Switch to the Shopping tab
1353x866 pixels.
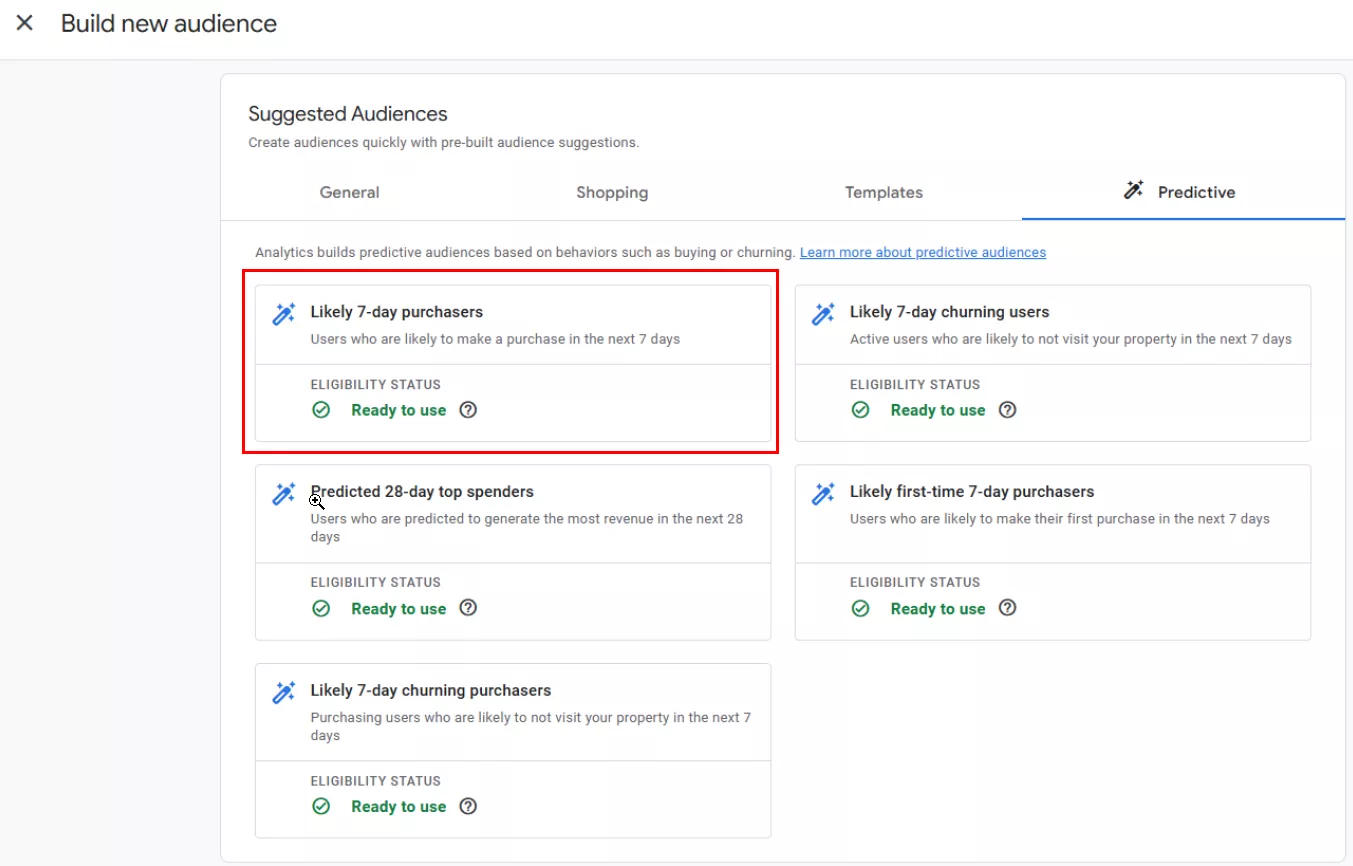coord(612,192)
